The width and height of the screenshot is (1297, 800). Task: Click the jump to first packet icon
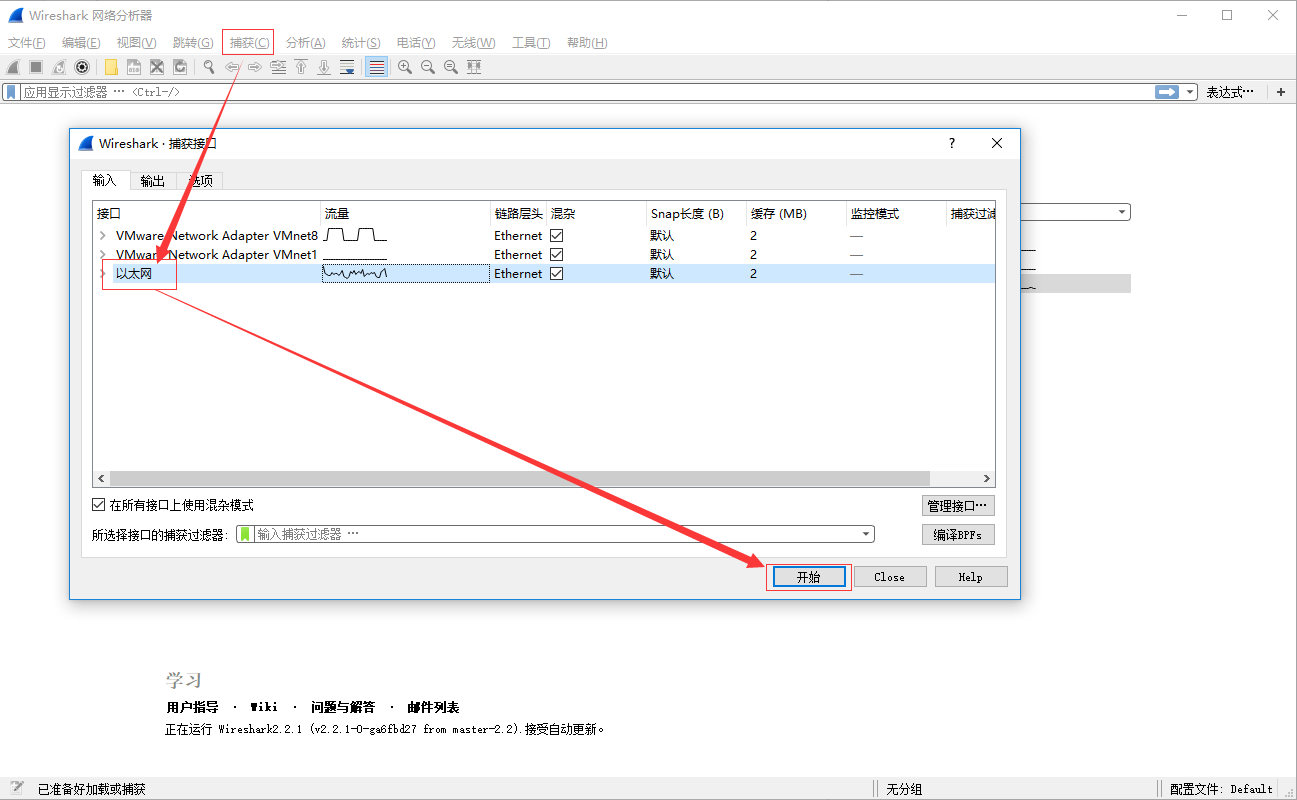pos(301,67)
